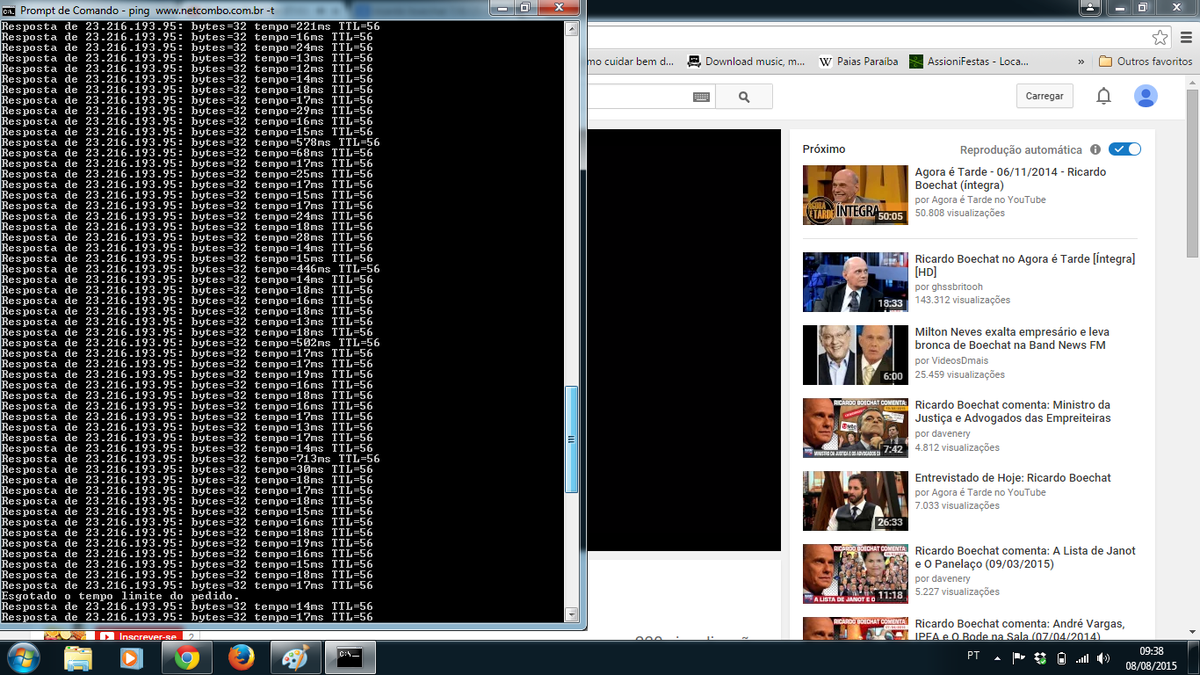Open Entrevistado de Hoje video thumbnail
This screenshot has height=675, width=1200.
coord(855,501)
